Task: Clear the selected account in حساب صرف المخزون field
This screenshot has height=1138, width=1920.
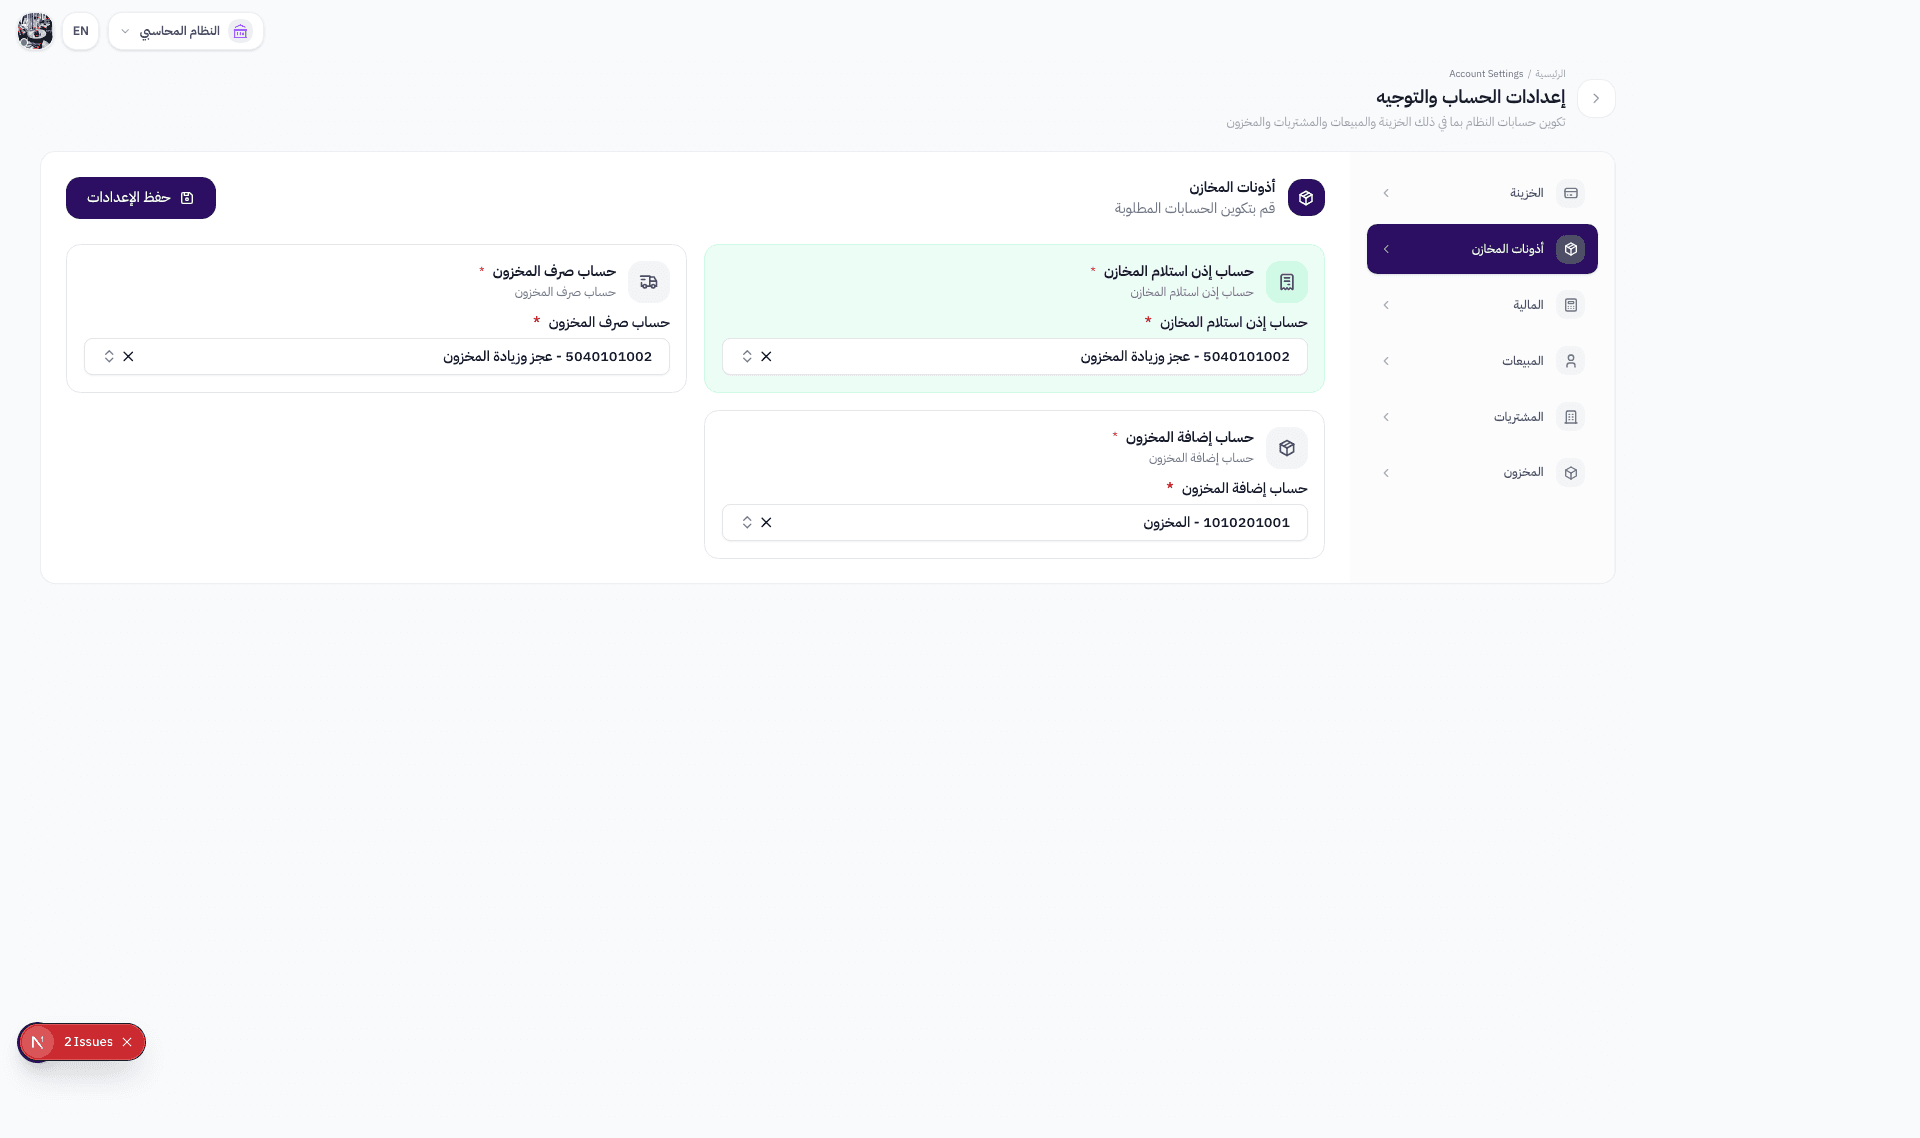Action: 128,356
